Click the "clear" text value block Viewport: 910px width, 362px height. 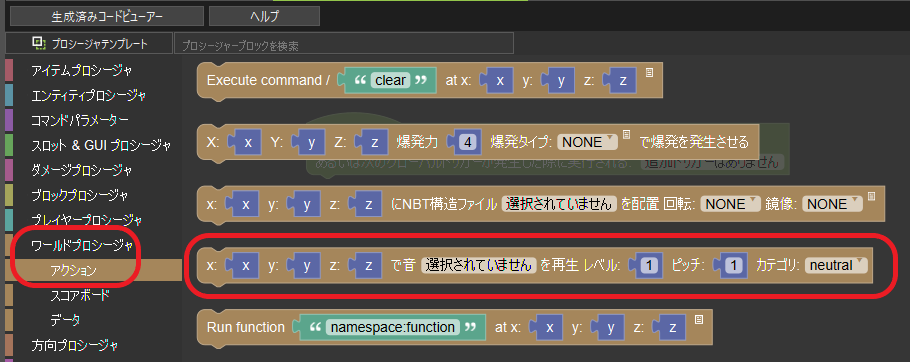(x=391, y=80)
